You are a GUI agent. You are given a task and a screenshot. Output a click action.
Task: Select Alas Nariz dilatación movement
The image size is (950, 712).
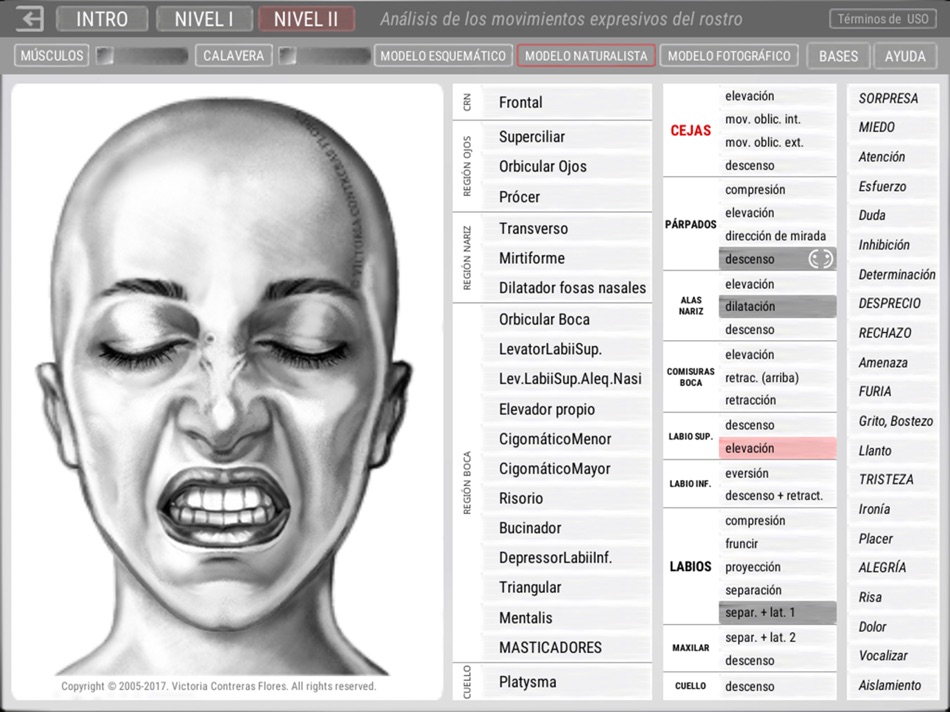pyautogui.click(x=778, y=307)
